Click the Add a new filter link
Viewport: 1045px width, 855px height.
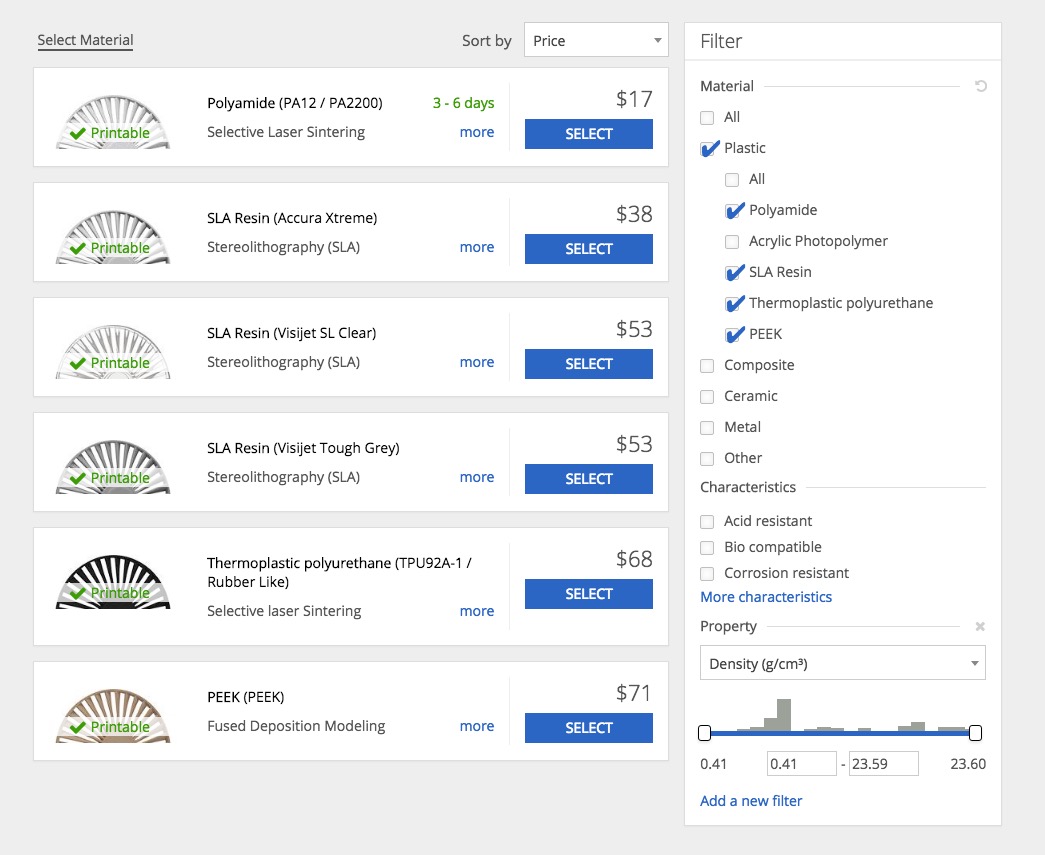point(751,801)
